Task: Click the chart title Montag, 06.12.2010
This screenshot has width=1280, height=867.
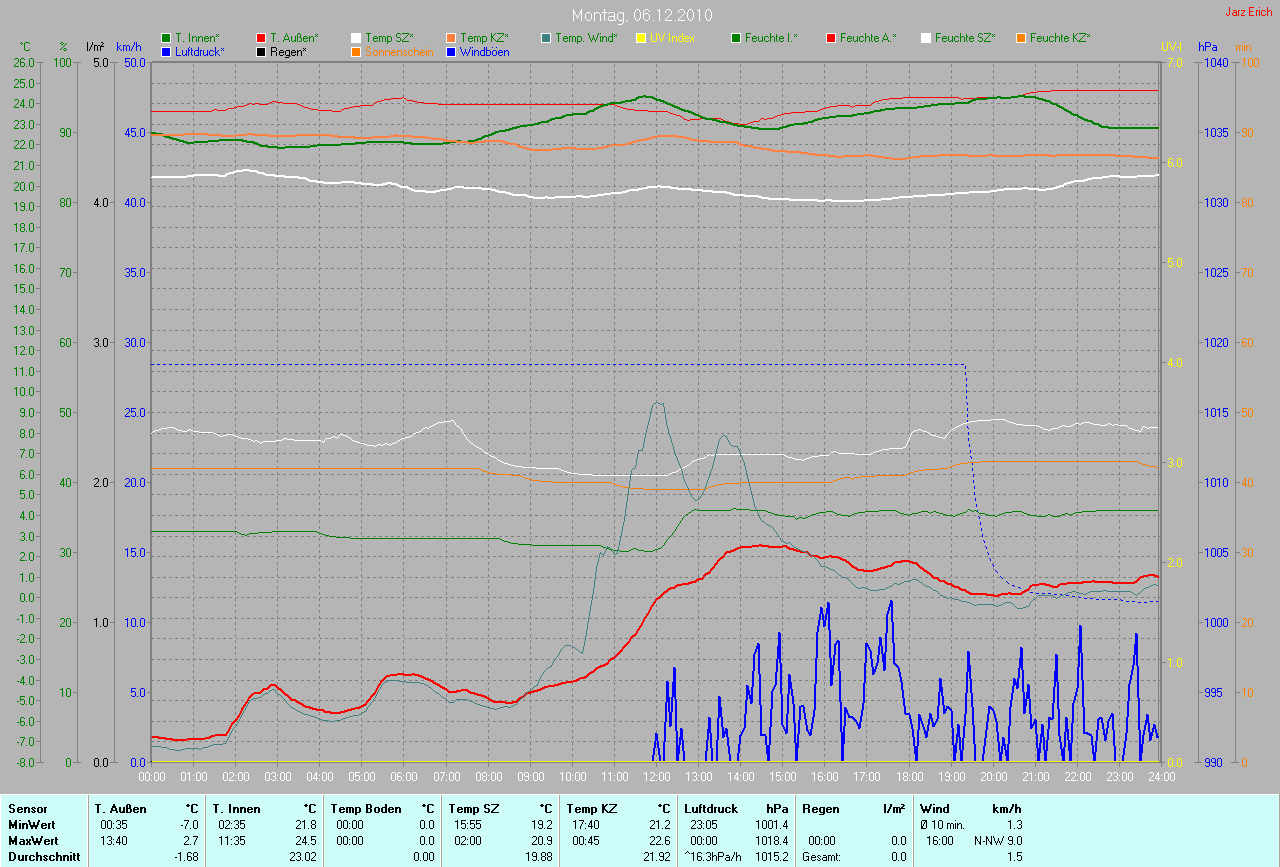Action: click(640, 15)
